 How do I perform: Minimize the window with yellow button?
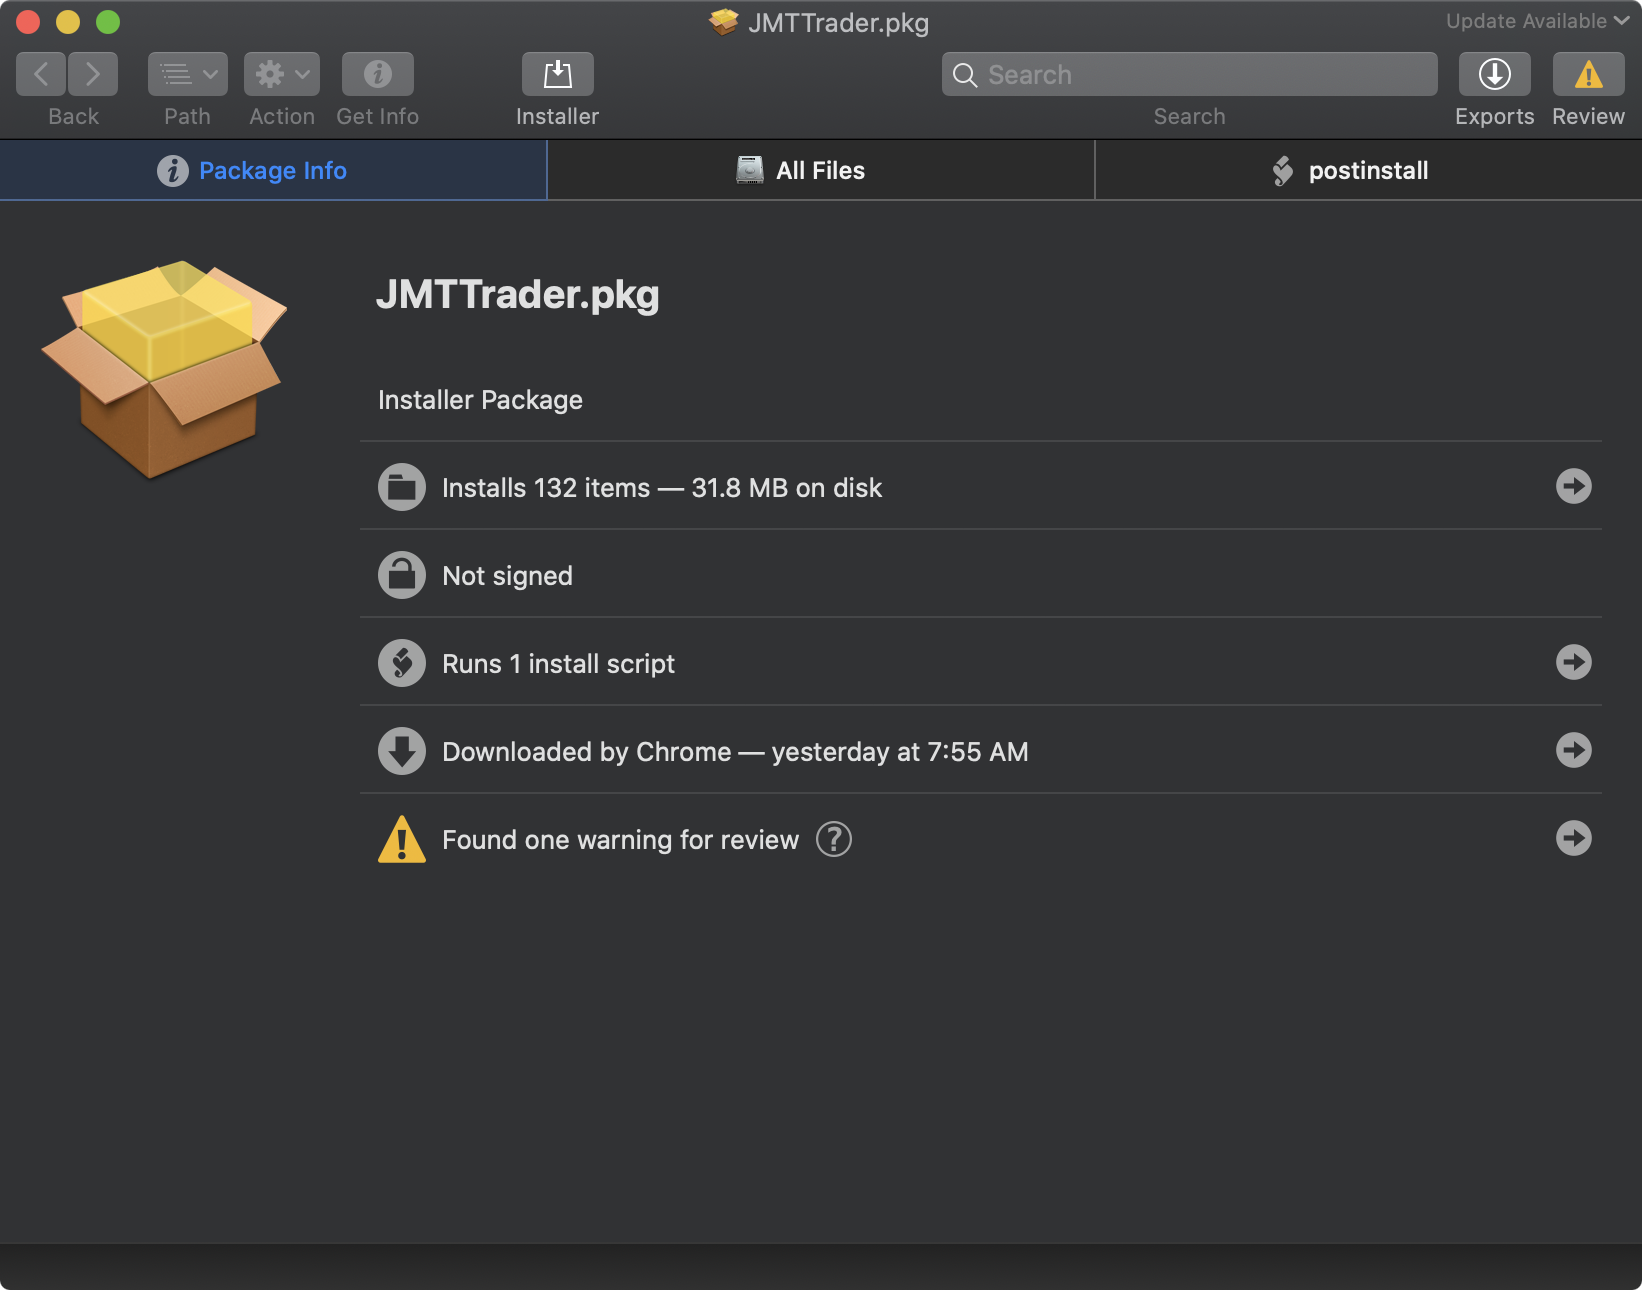[68, 21]
